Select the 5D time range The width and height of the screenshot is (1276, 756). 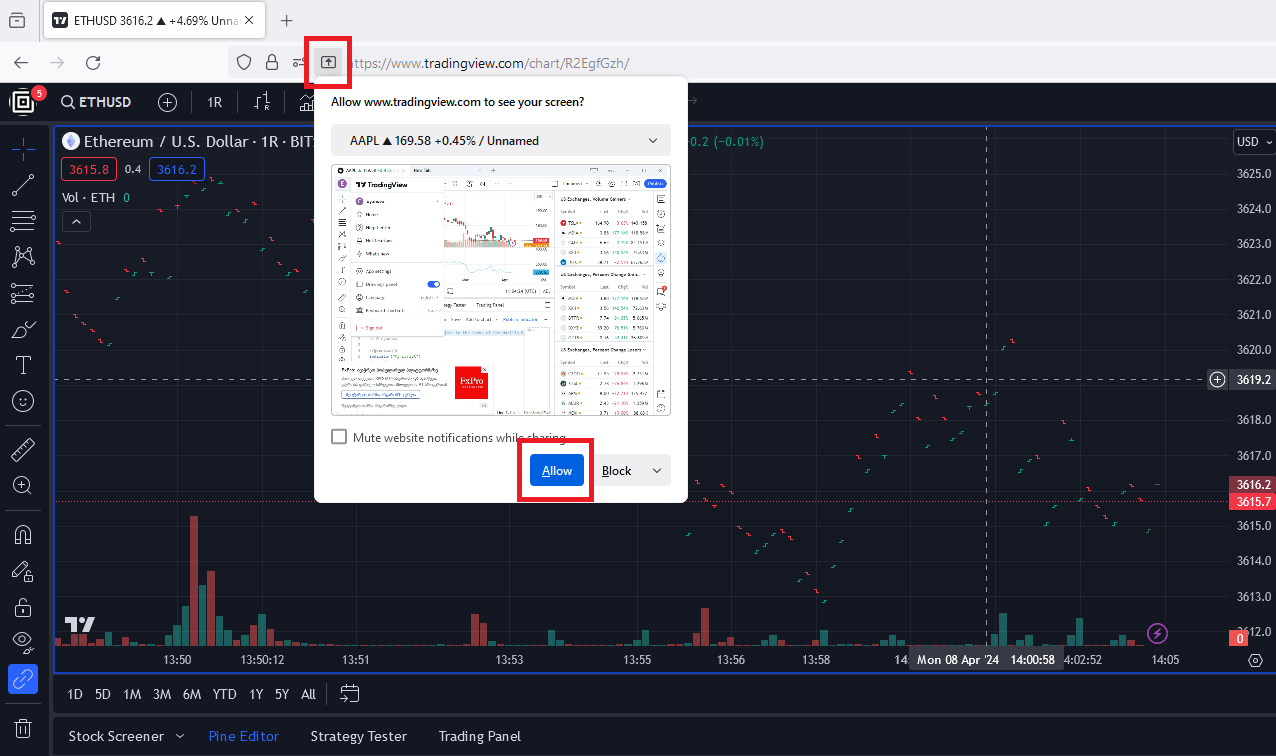[x=103, y=694]
